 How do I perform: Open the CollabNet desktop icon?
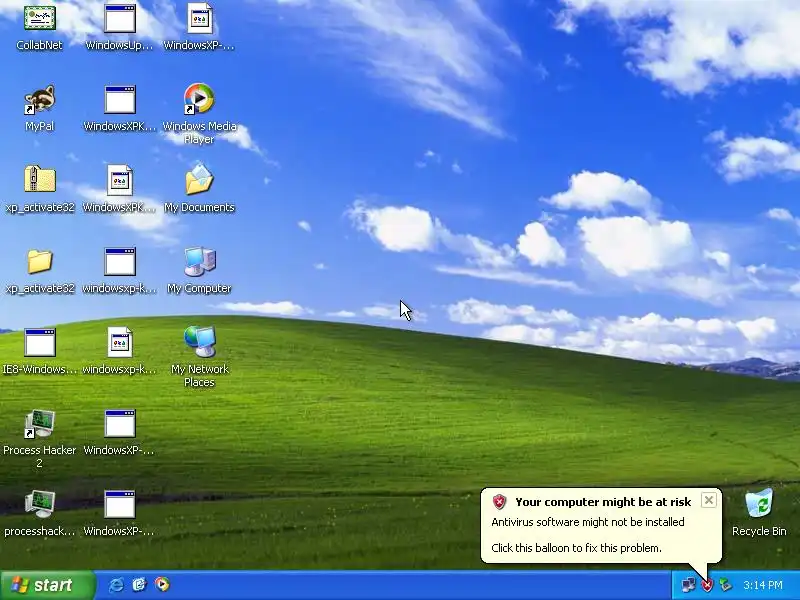[x=39, y=18]
